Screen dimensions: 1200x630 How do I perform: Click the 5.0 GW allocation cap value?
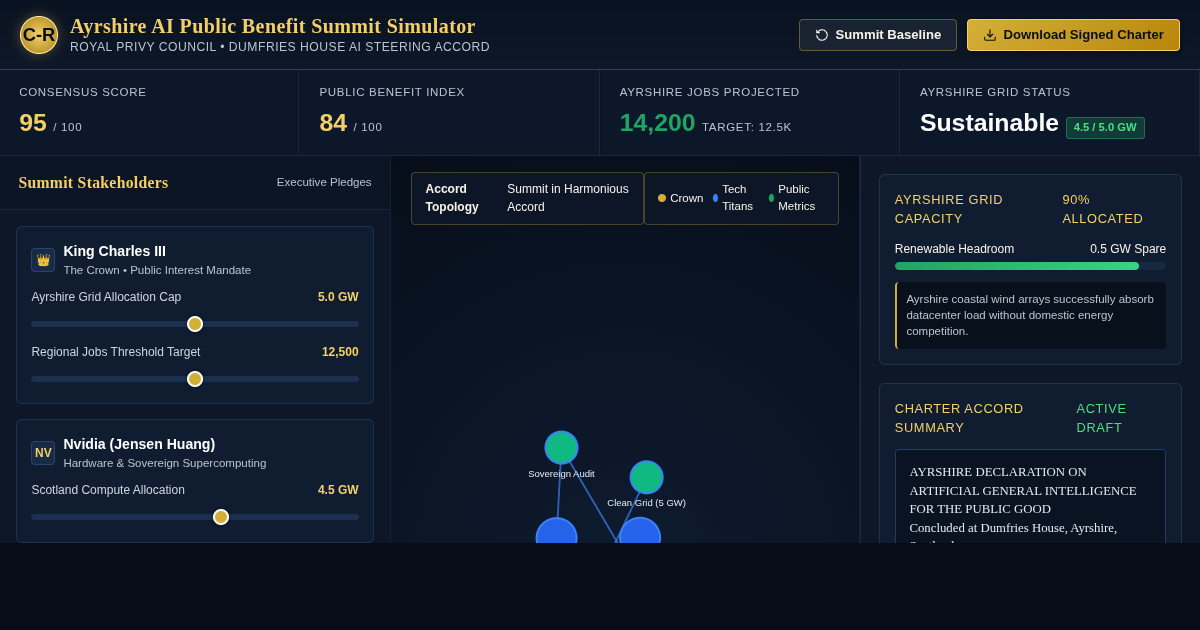pos(338,297)
